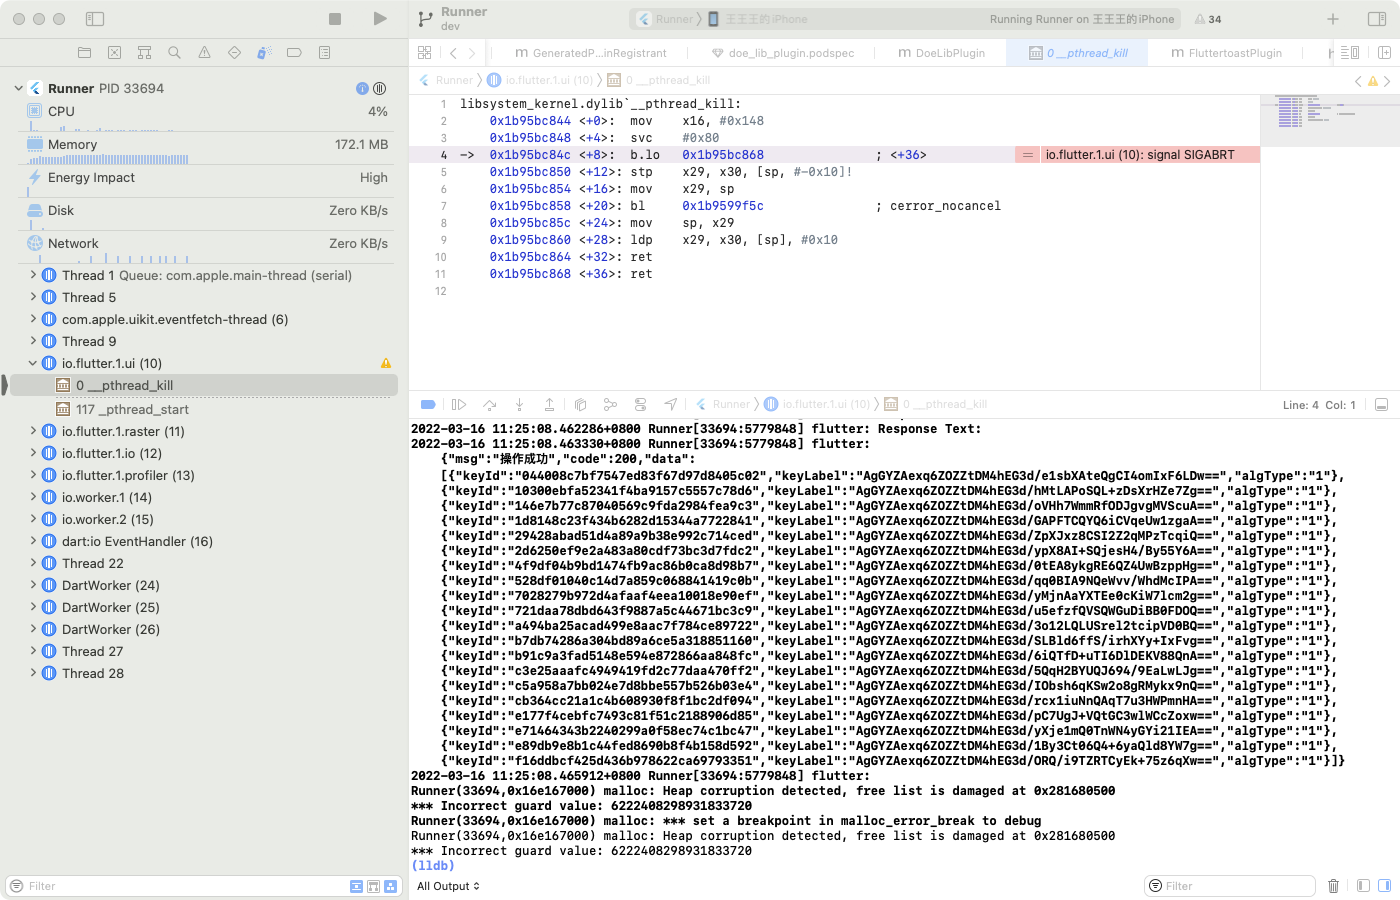Click the step over control in debug bar

(x=490, y=404)
